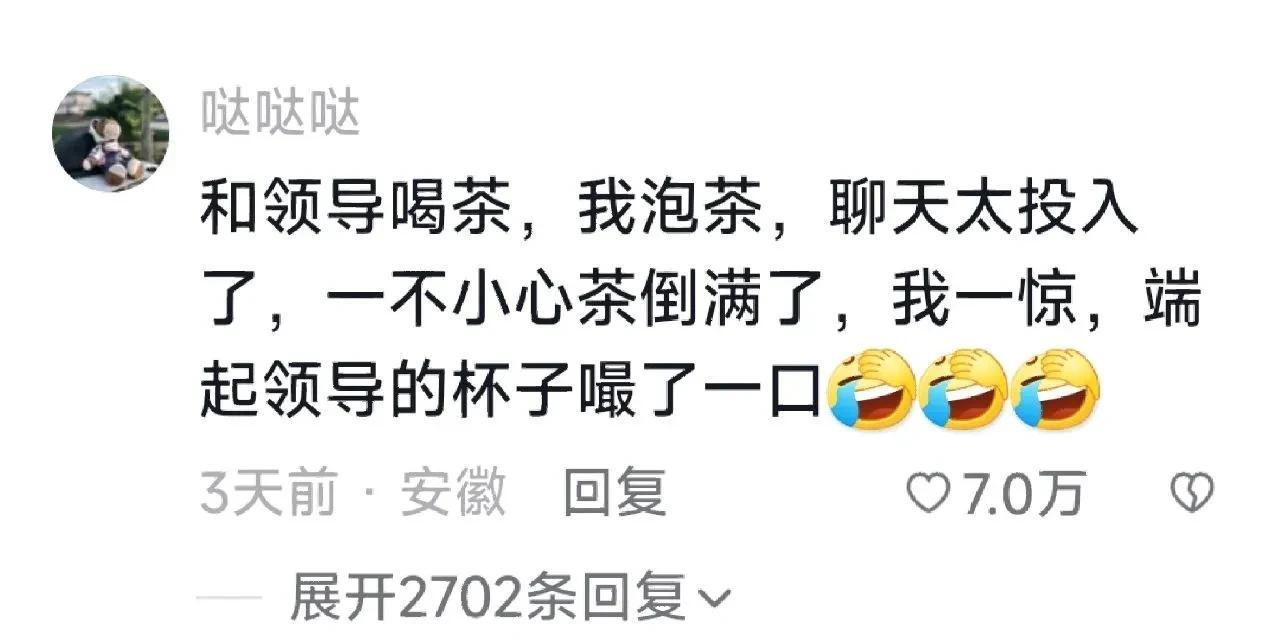Viewport: 1280px width, 640px height.
Task: Expand the 展开2702条回复 thread
Action: (510, 598)
